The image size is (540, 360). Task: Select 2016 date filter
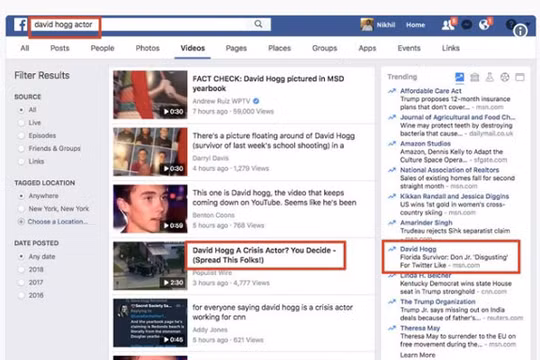click(21, 295)
